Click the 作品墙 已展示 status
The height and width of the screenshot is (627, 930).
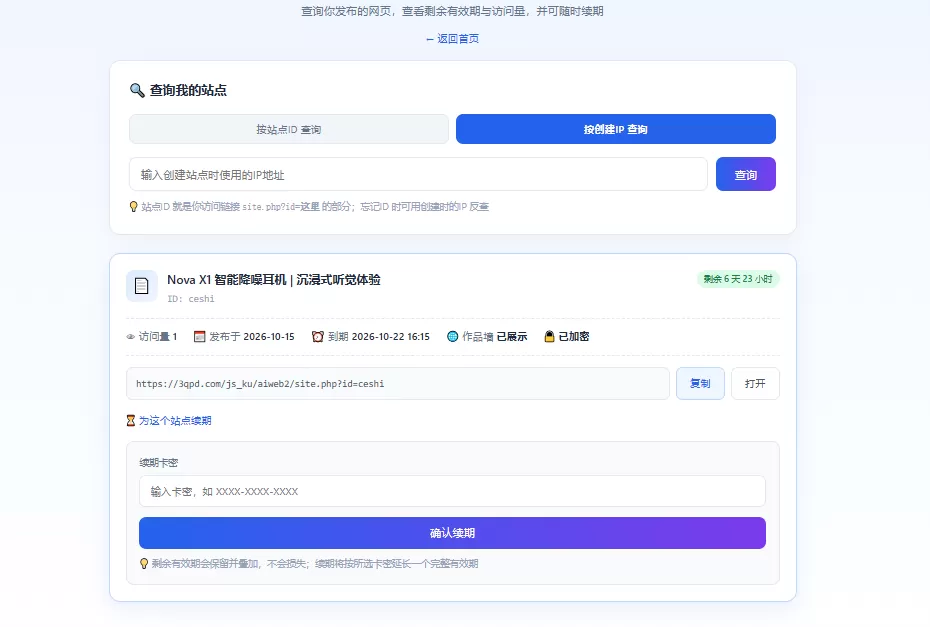487,337
